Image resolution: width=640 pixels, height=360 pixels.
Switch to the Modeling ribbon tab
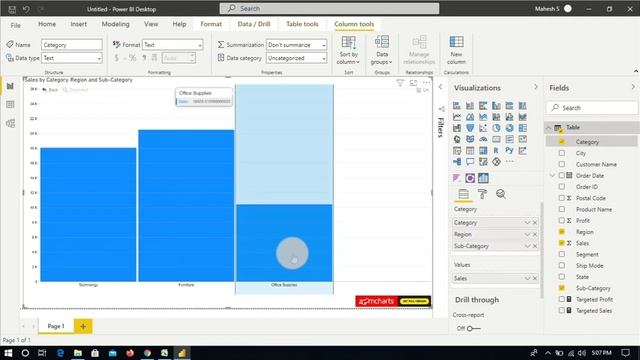[116, 24]
